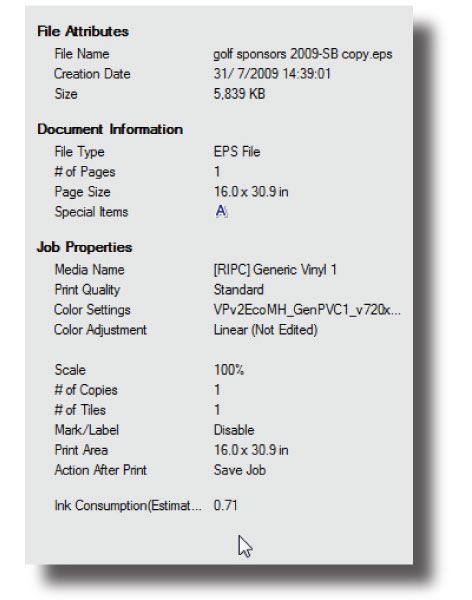Select the Job Properties heading
This screenshot has width=472, height=600.
[x=85, y=247]
